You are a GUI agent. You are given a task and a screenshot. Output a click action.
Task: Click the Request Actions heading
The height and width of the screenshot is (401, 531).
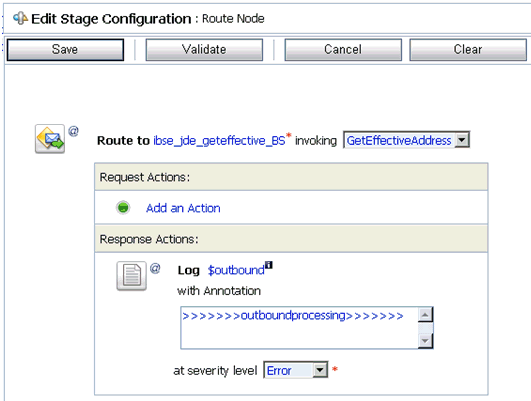[145, 177]
